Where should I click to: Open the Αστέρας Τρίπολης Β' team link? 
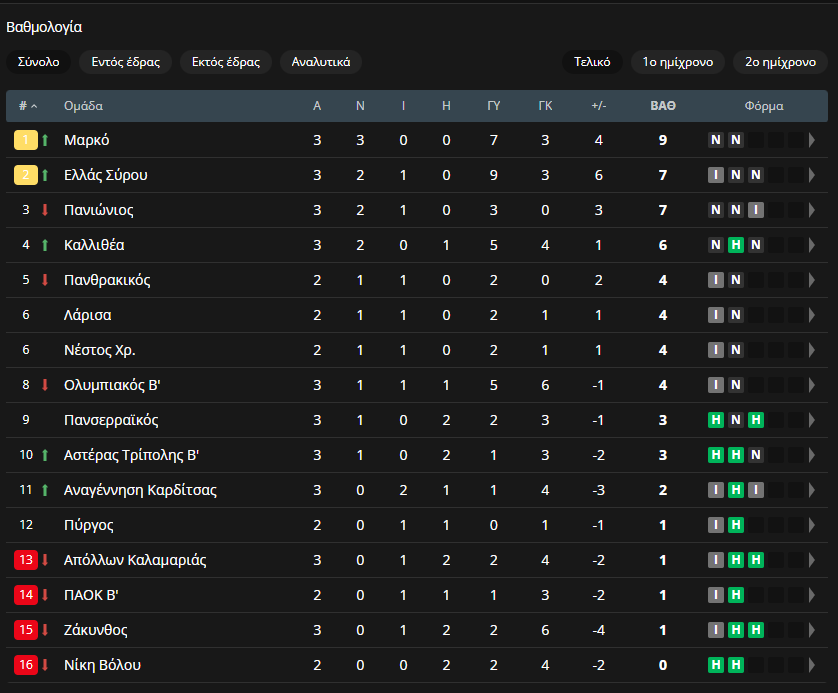pyautogui.click(x=131, y=455)
